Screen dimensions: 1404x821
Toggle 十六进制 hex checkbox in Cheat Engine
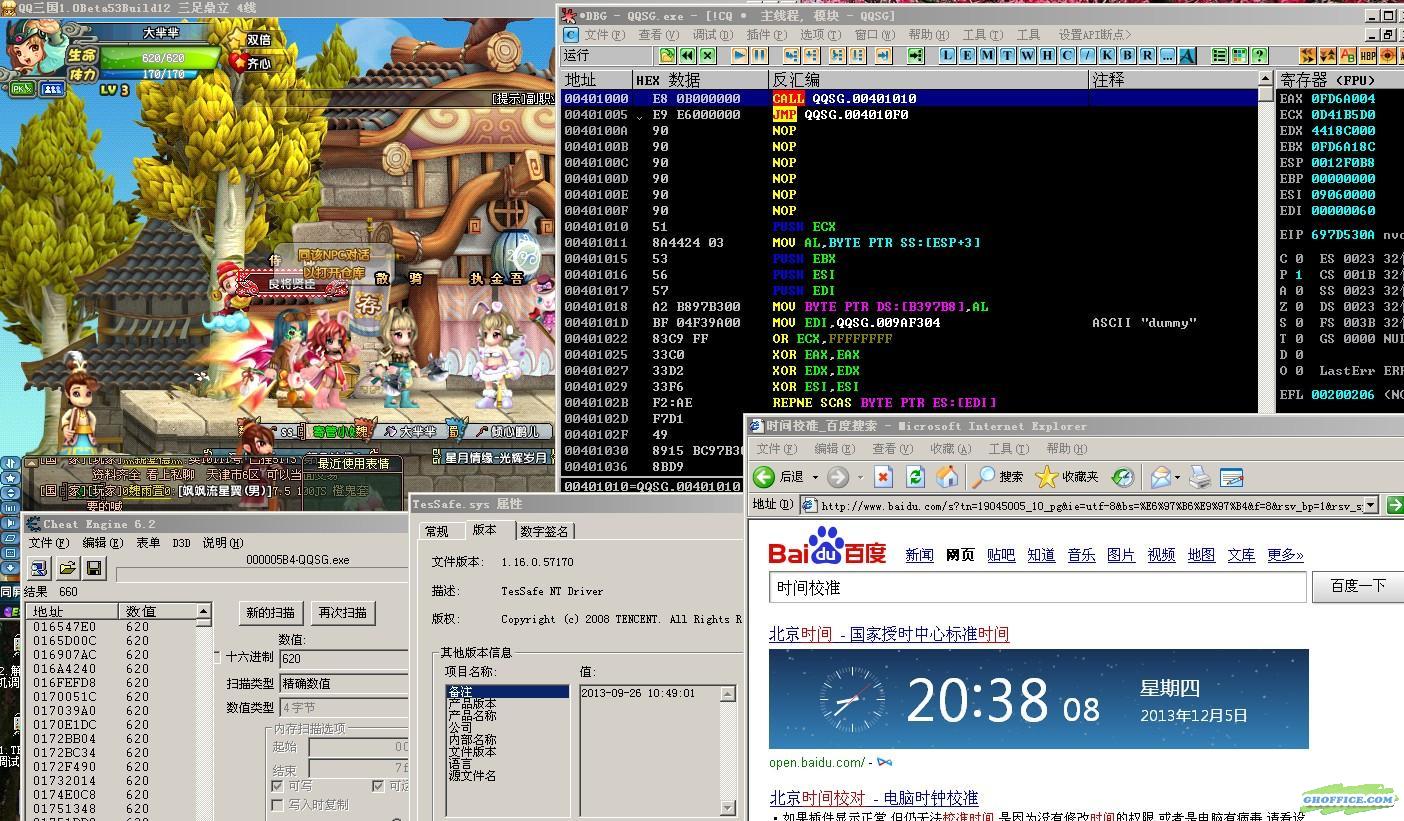(218, 657)
